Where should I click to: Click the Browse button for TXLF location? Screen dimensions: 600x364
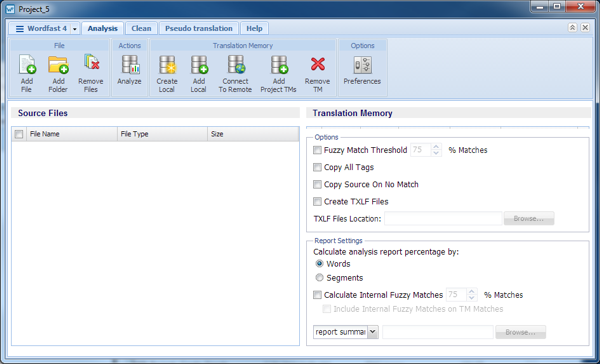[x=529, y=219]
